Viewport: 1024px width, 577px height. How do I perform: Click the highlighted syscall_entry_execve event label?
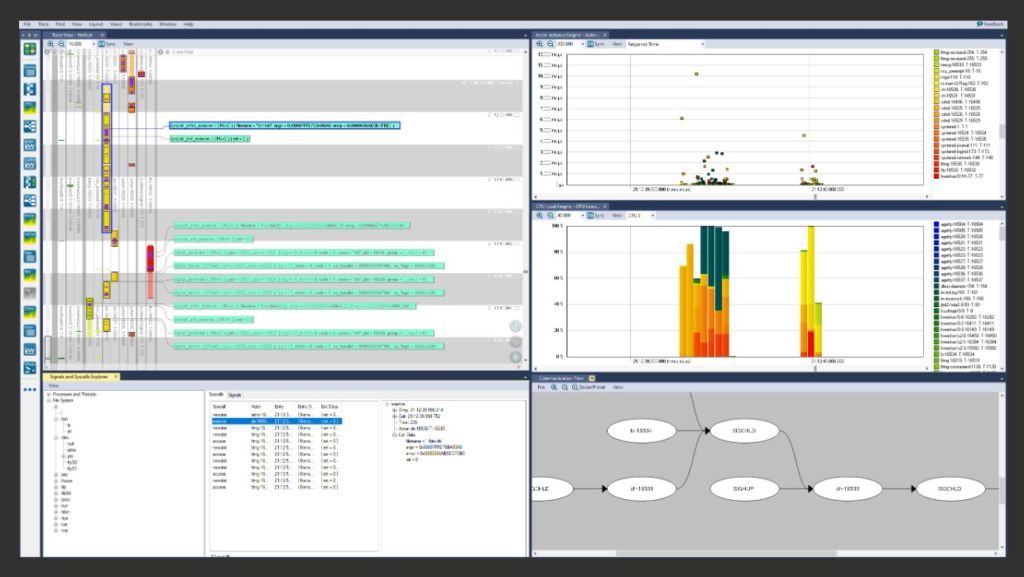pos(284,125)
